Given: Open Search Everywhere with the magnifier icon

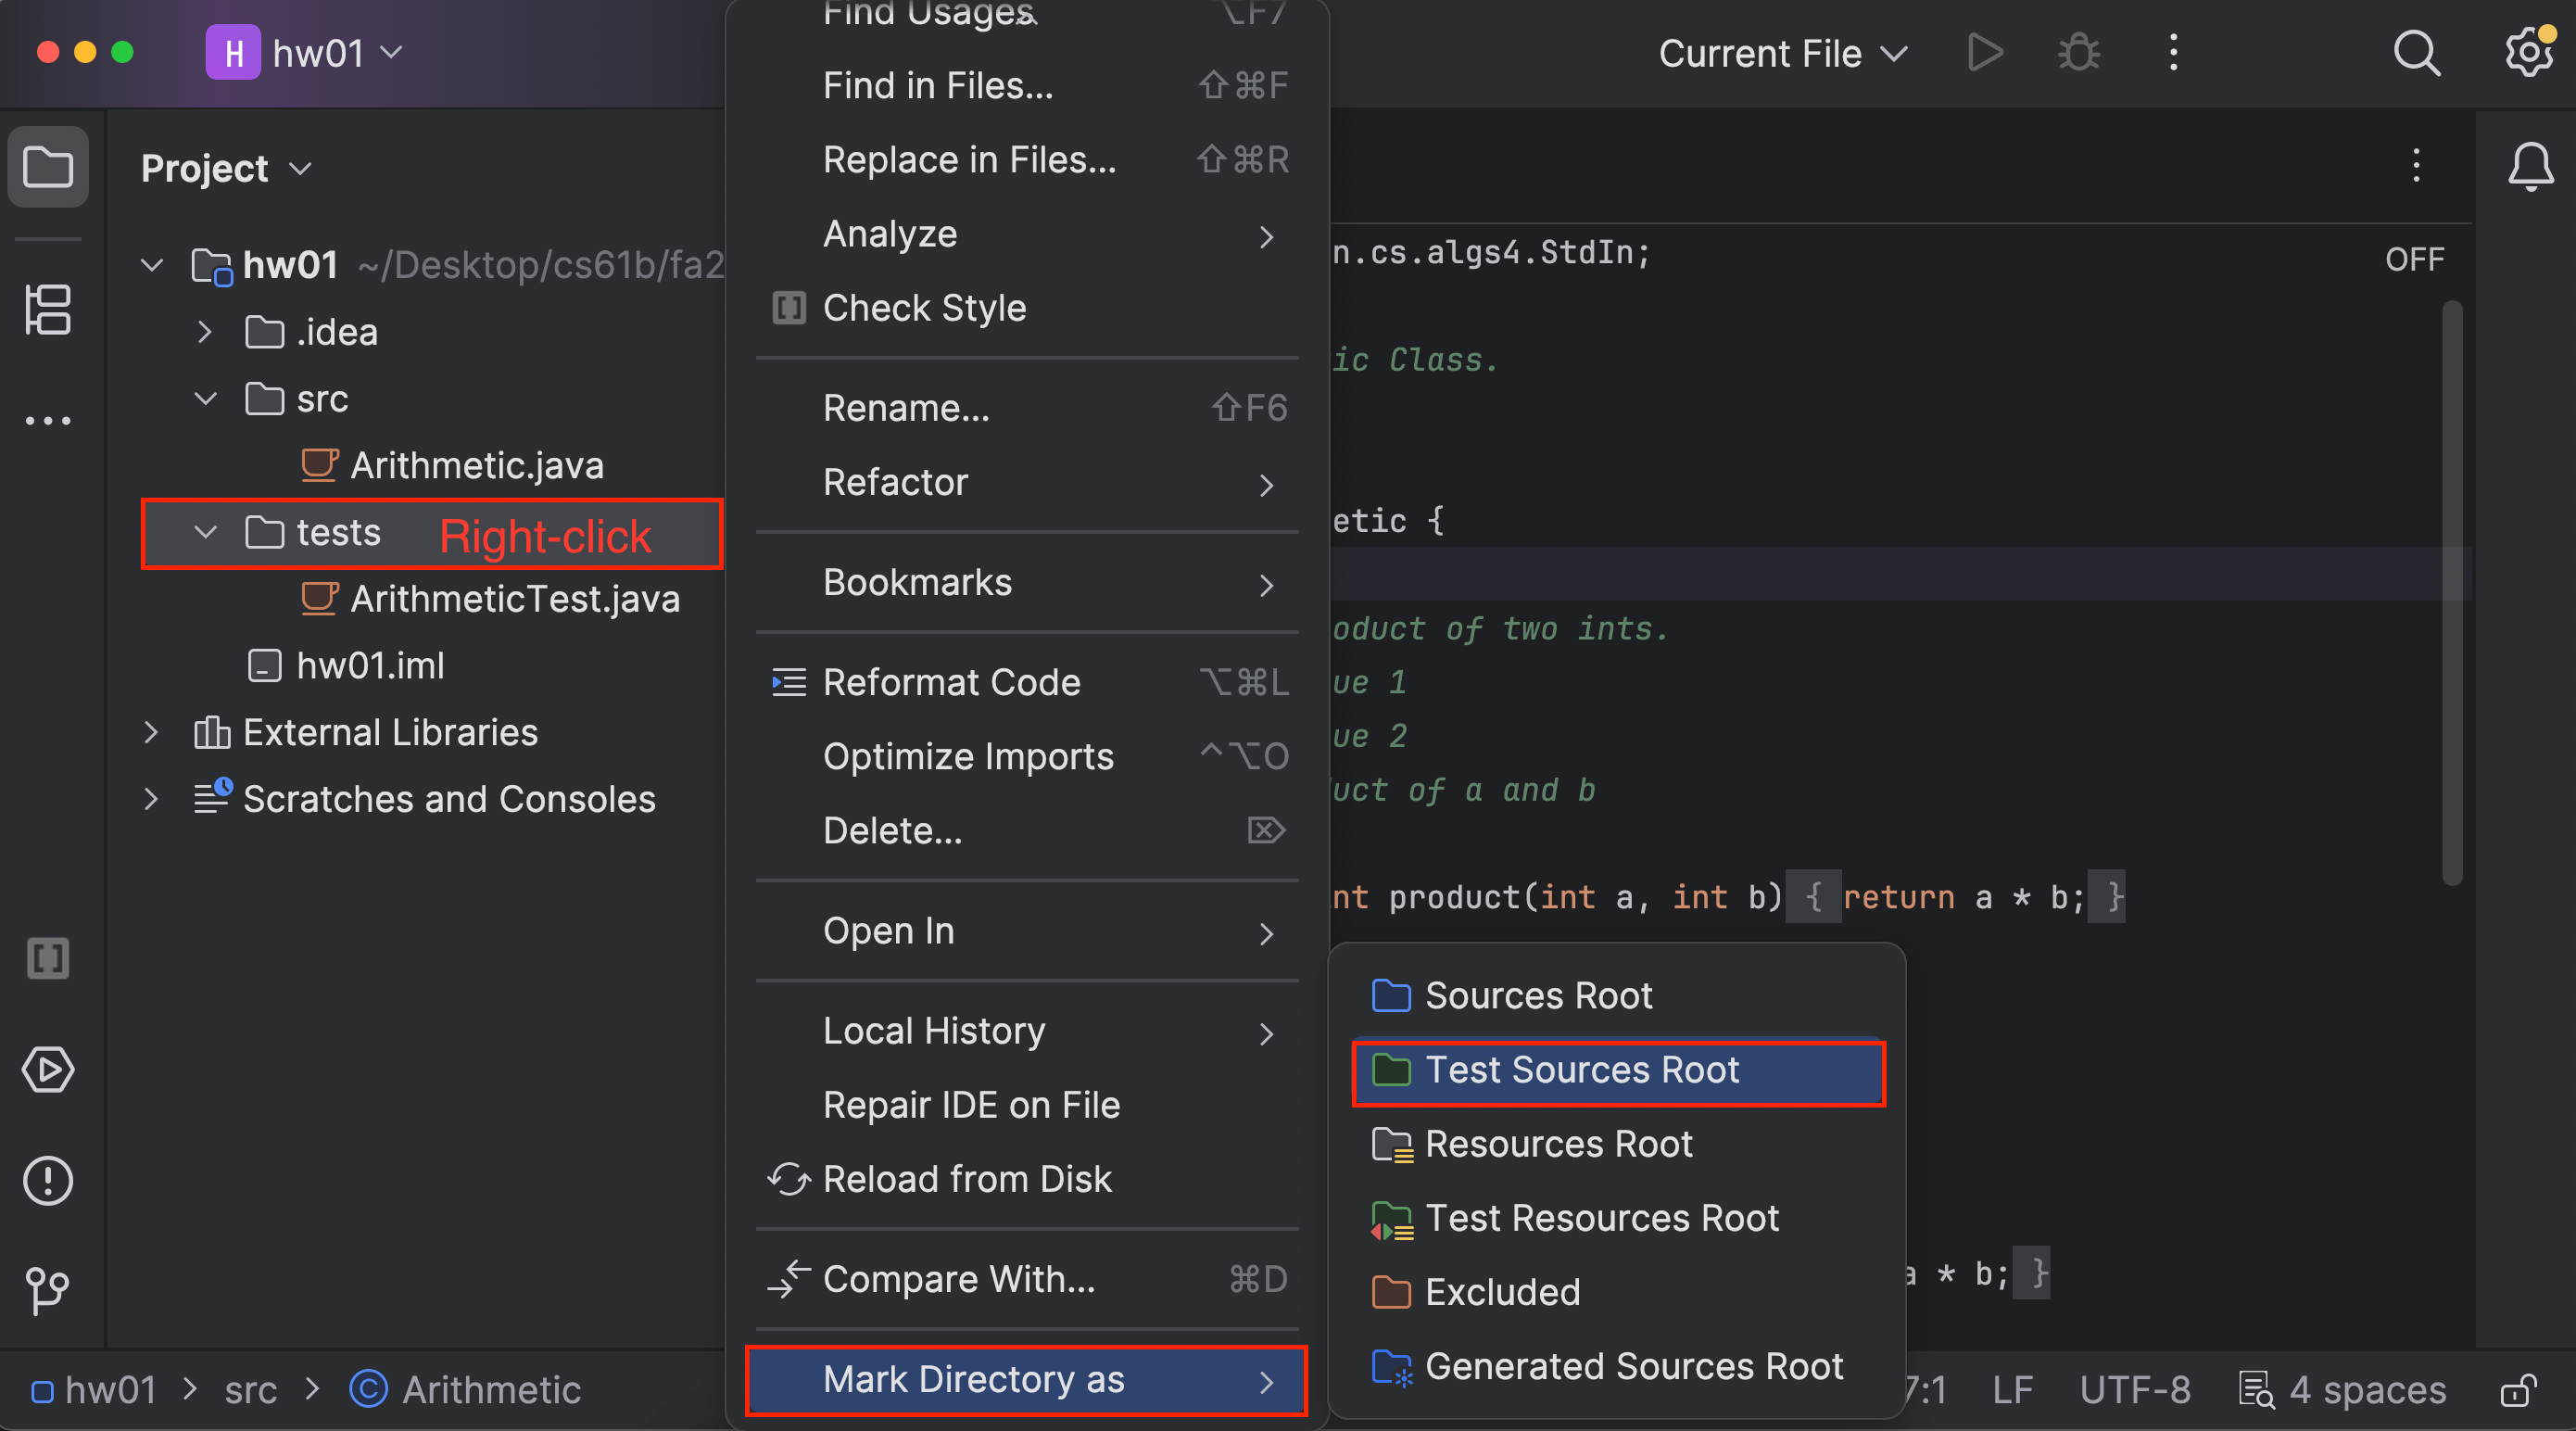Looking at the screenshot, I should tap(2417, 53).
